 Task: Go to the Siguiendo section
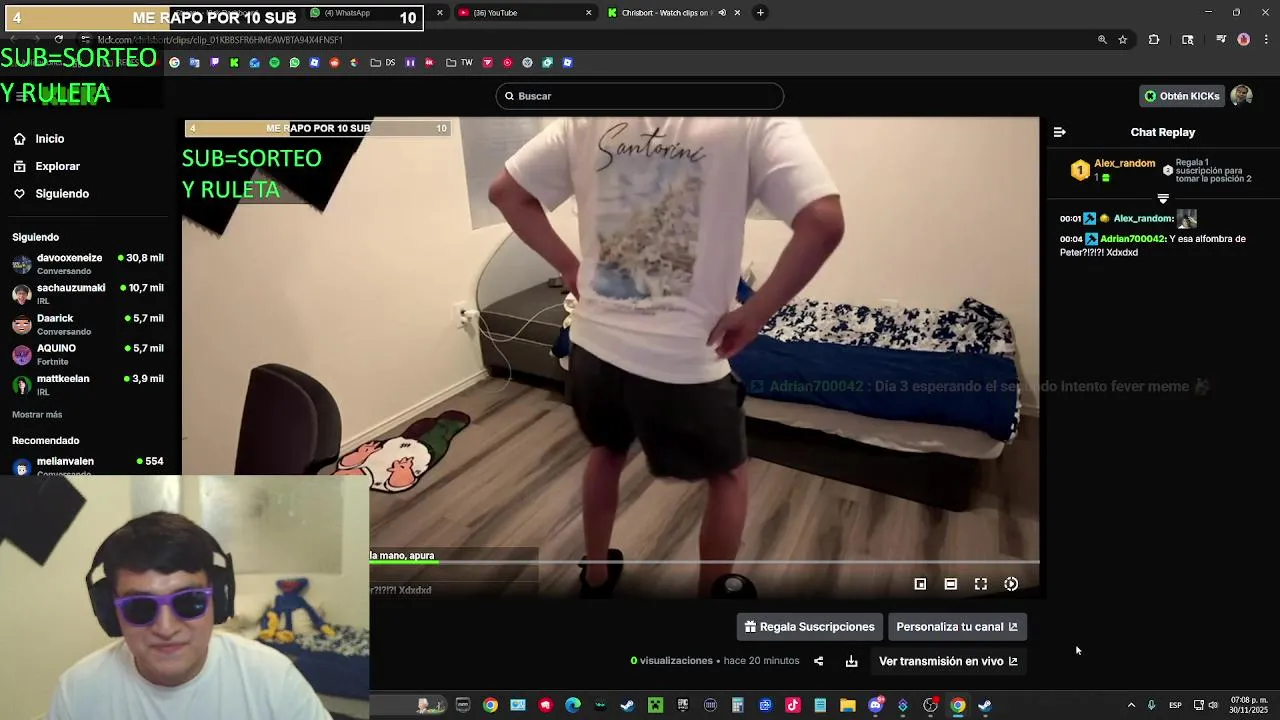[52, 194]
